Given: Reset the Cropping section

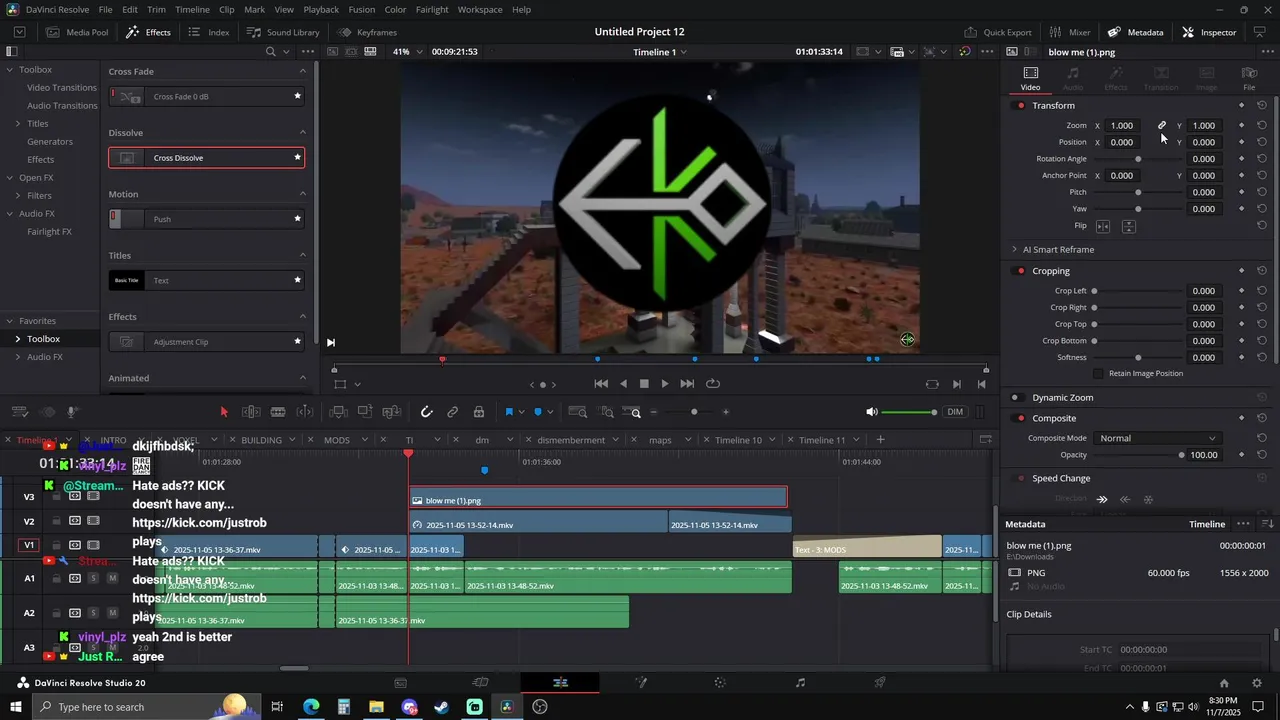Looking at the screenshot, I should tap(1262, 271).
